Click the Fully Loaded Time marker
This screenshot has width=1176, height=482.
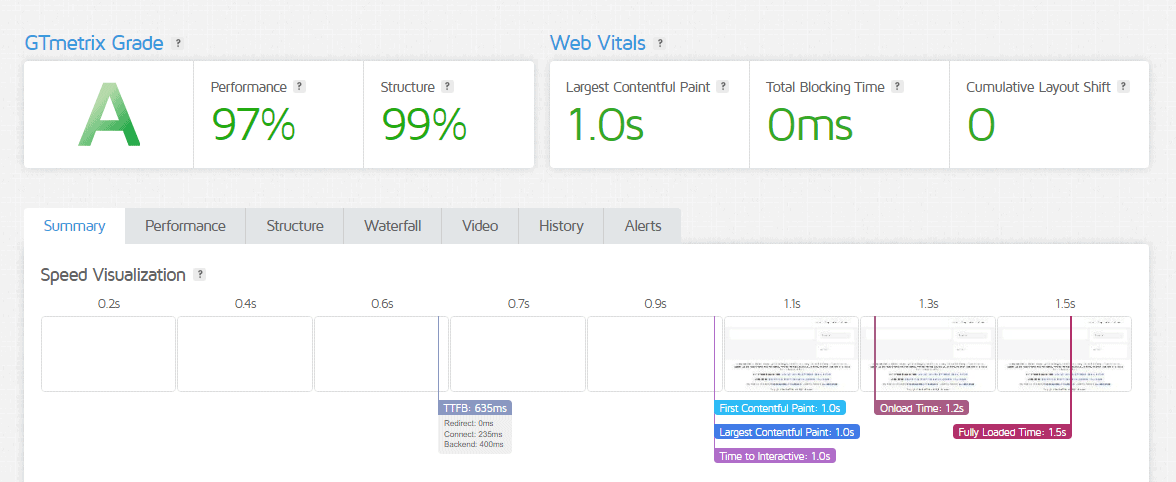[1013, 432]
